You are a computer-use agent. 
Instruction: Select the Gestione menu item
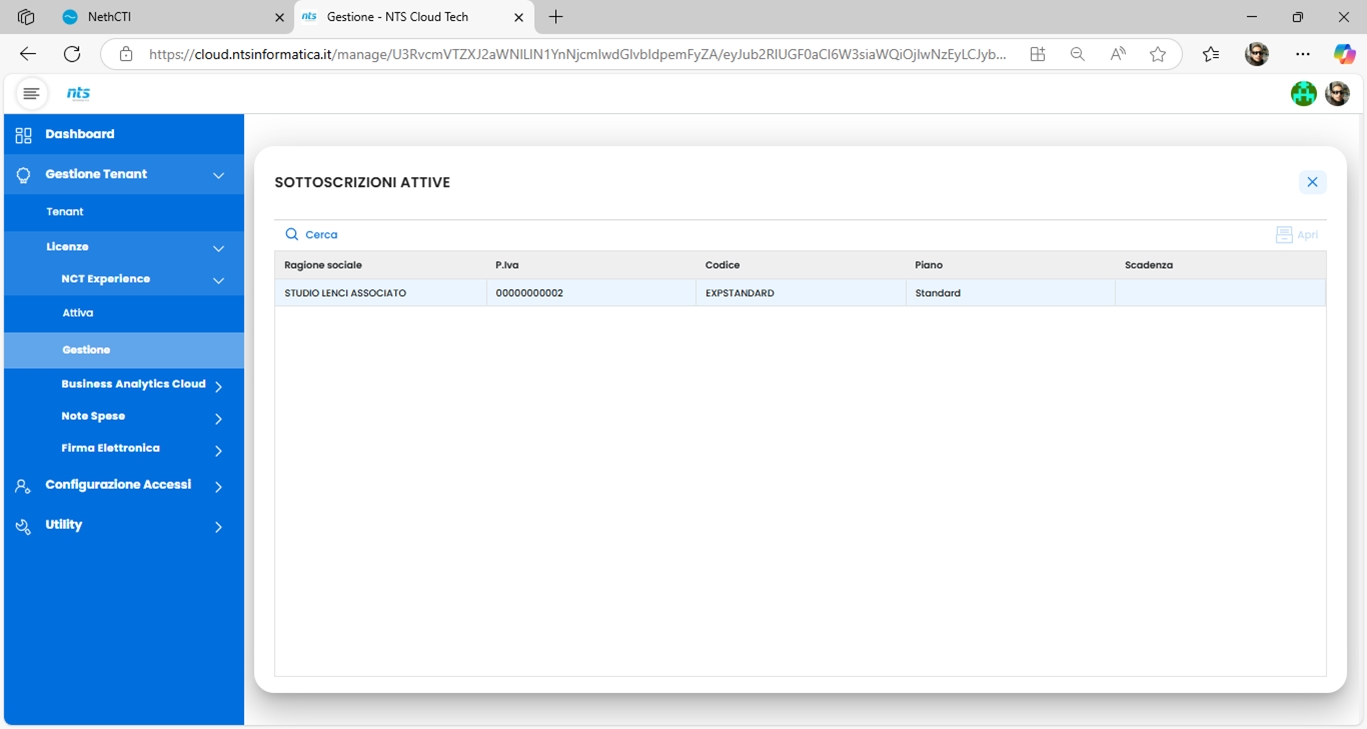coord(124,350)
